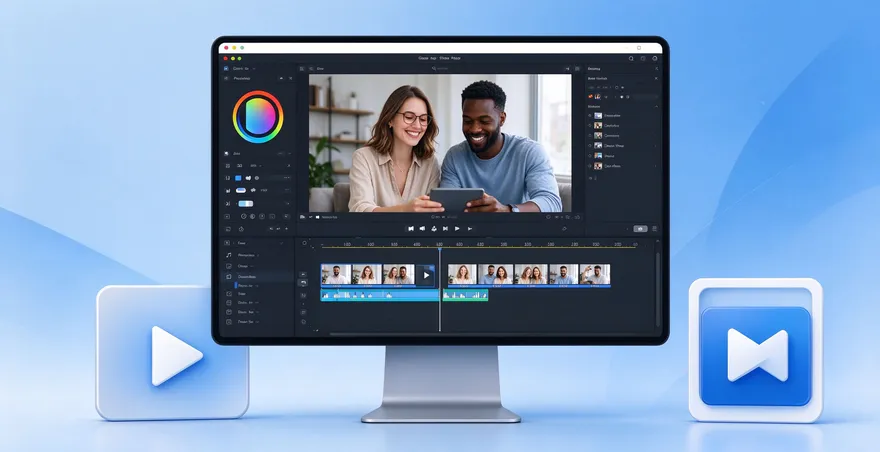
Task: Toggle the white-blue pill switch in the left panel
Action: coord(241,190)
